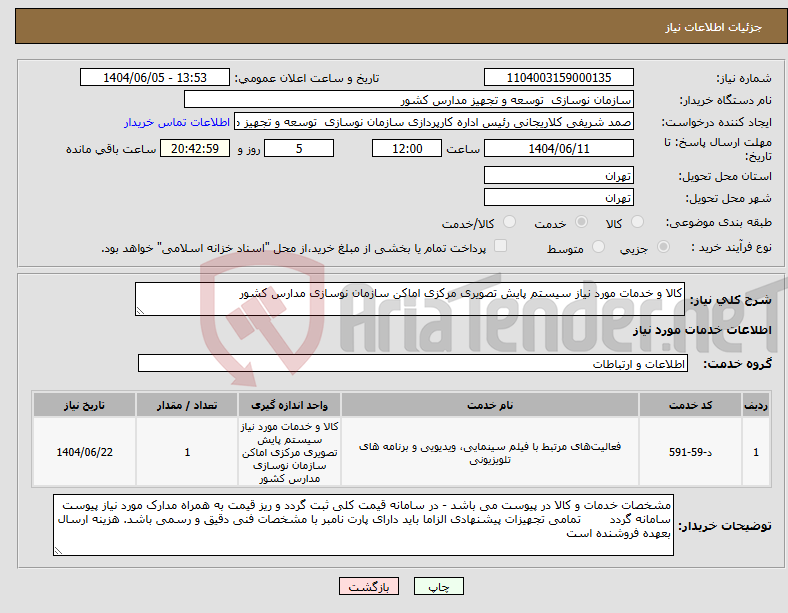Viewport: 788px width, 613px height.
Task: Click the delivery city field تهران
Action: point(558,197)
